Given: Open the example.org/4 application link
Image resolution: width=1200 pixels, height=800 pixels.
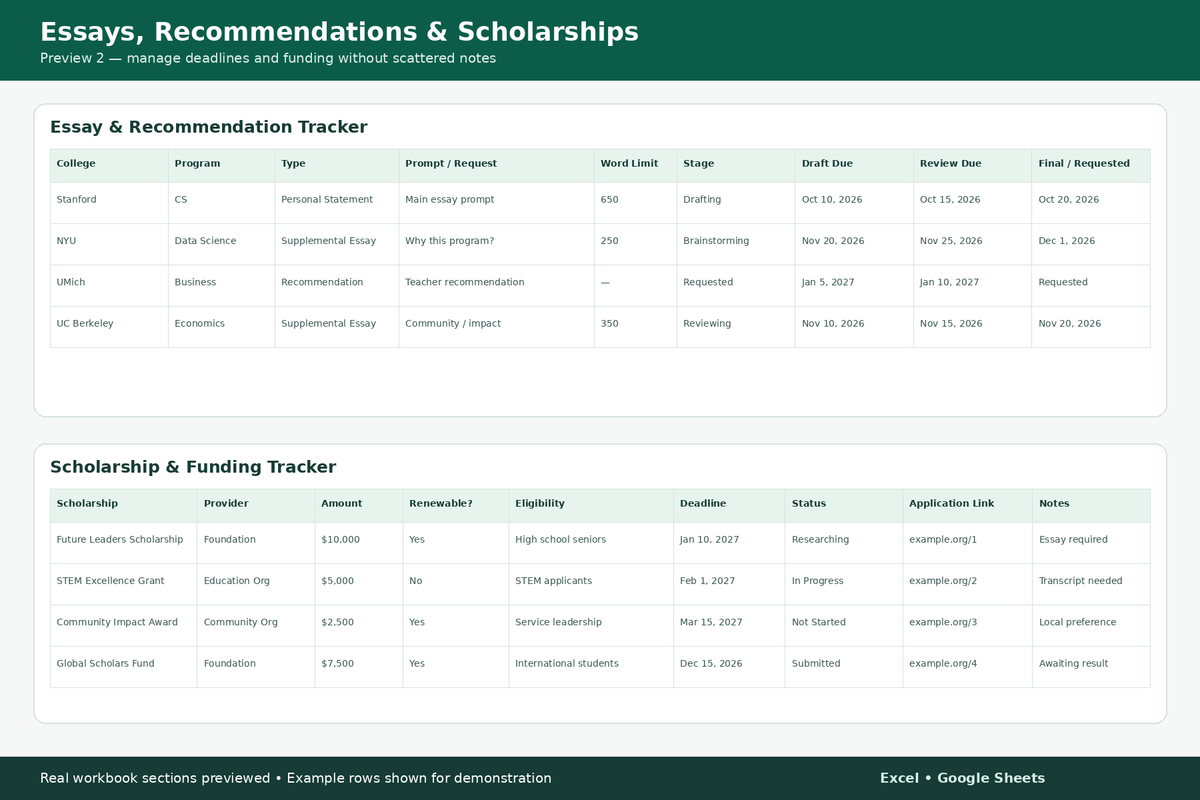Looking at the screenshot, I should (x=943, y=664).
